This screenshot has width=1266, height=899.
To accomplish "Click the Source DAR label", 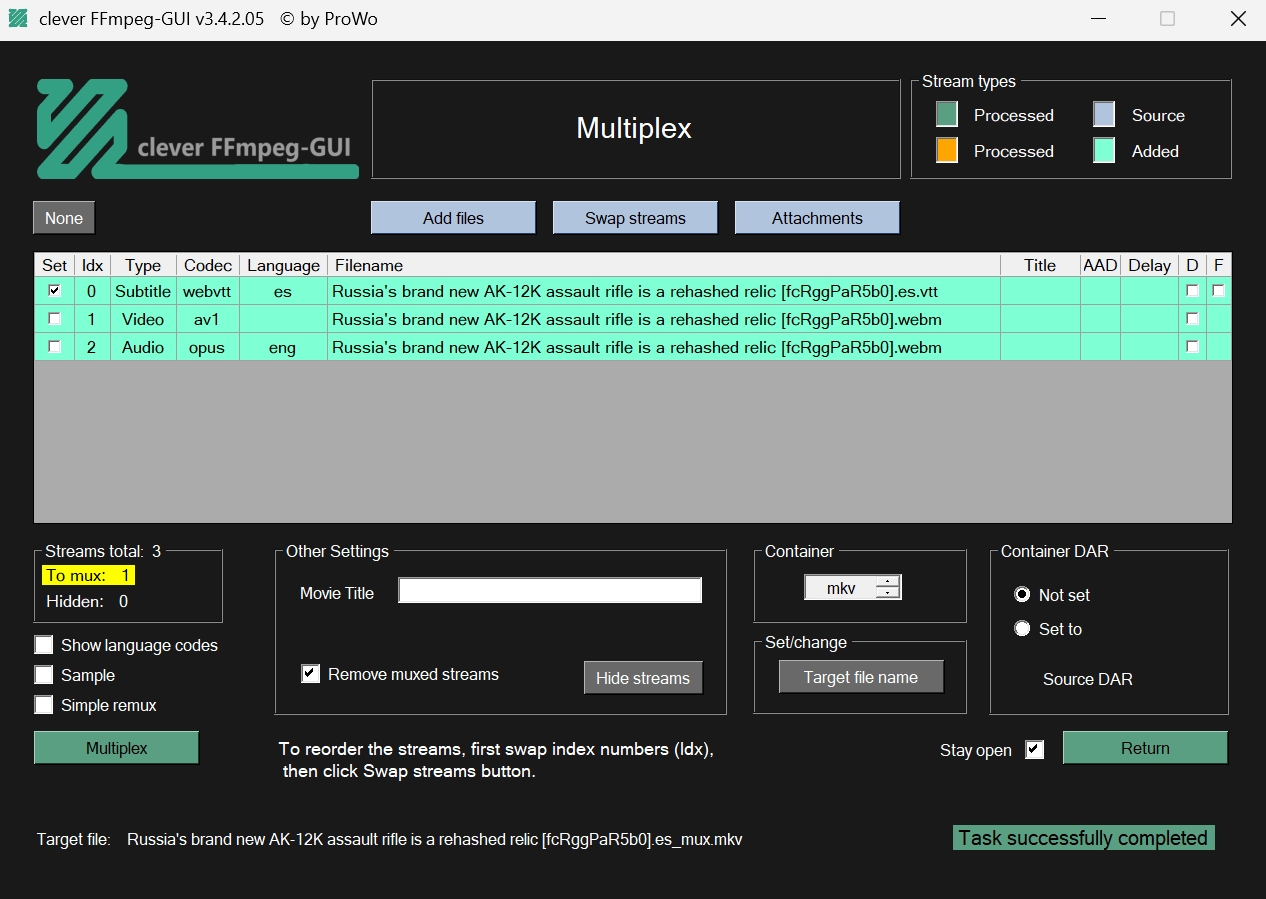I will click(1088, 679).
